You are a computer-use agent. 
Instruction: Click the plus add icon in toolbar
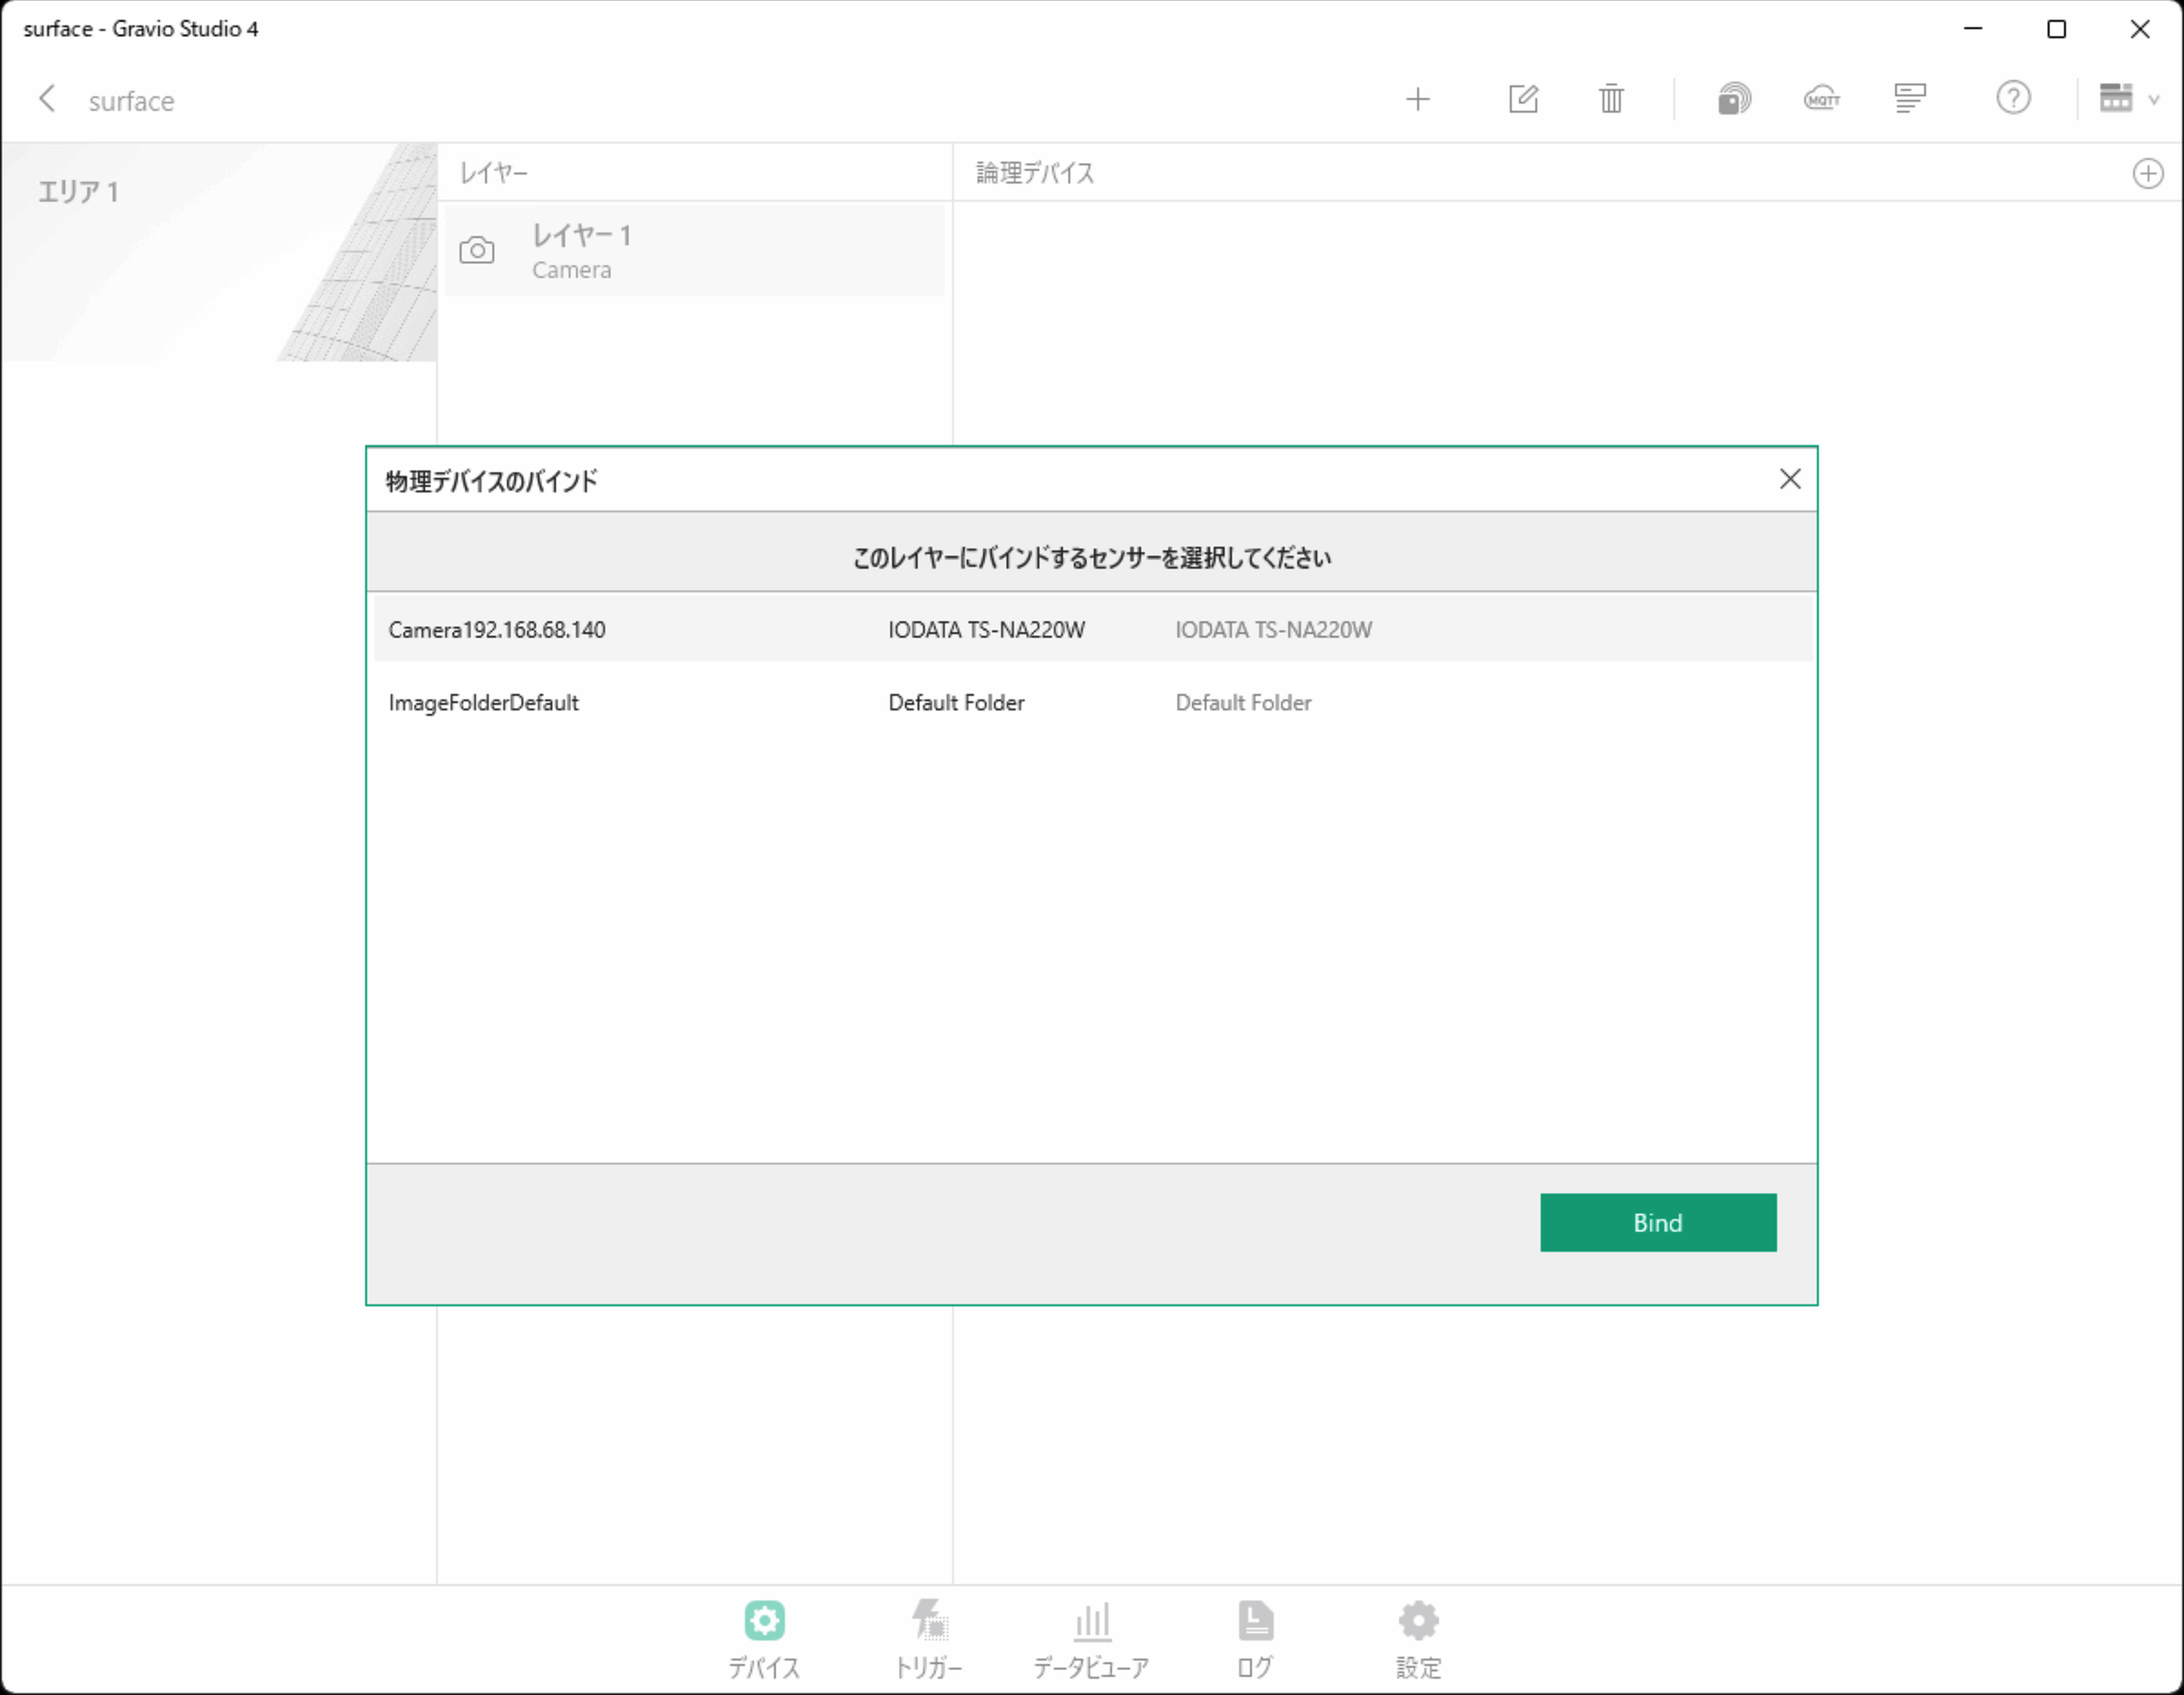pos(1417,99)
